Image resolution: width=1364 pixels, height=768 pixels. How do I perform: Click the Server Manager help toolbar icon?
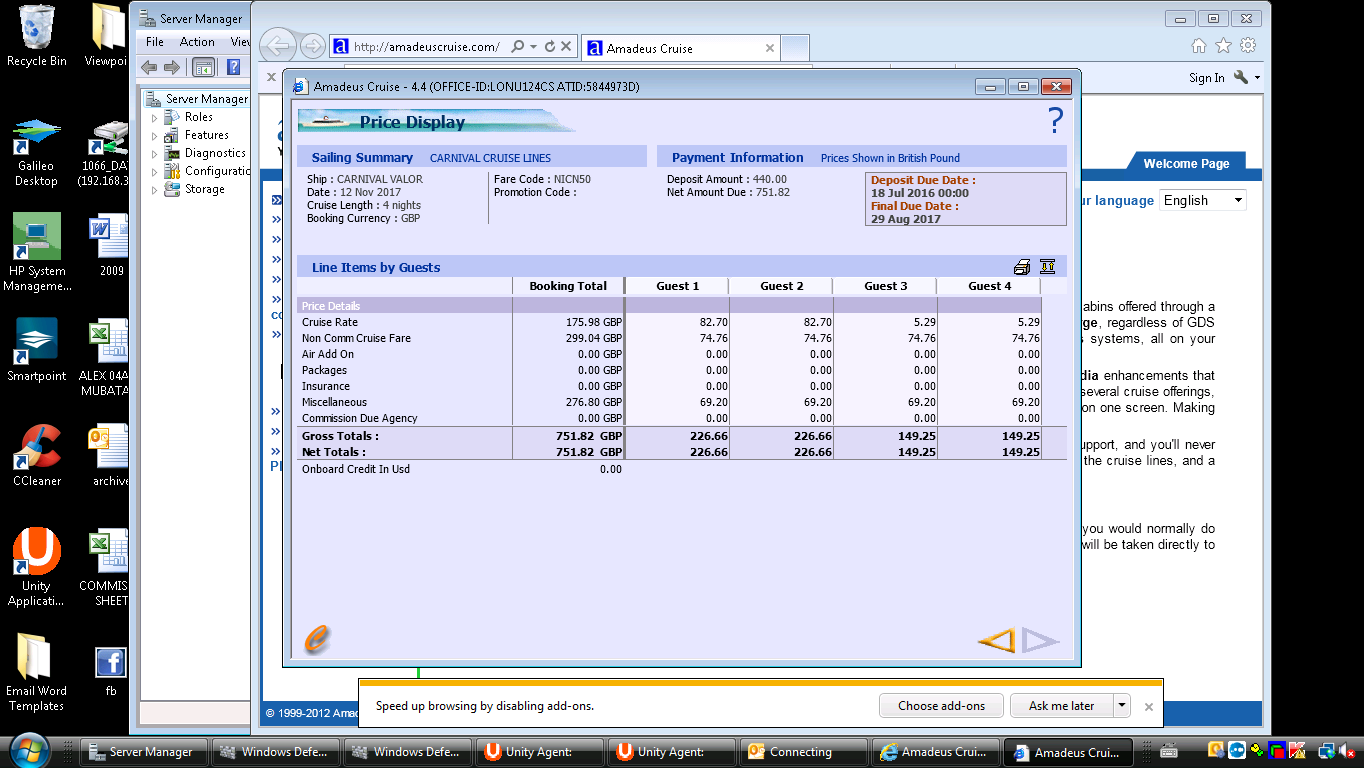[233, 67]
